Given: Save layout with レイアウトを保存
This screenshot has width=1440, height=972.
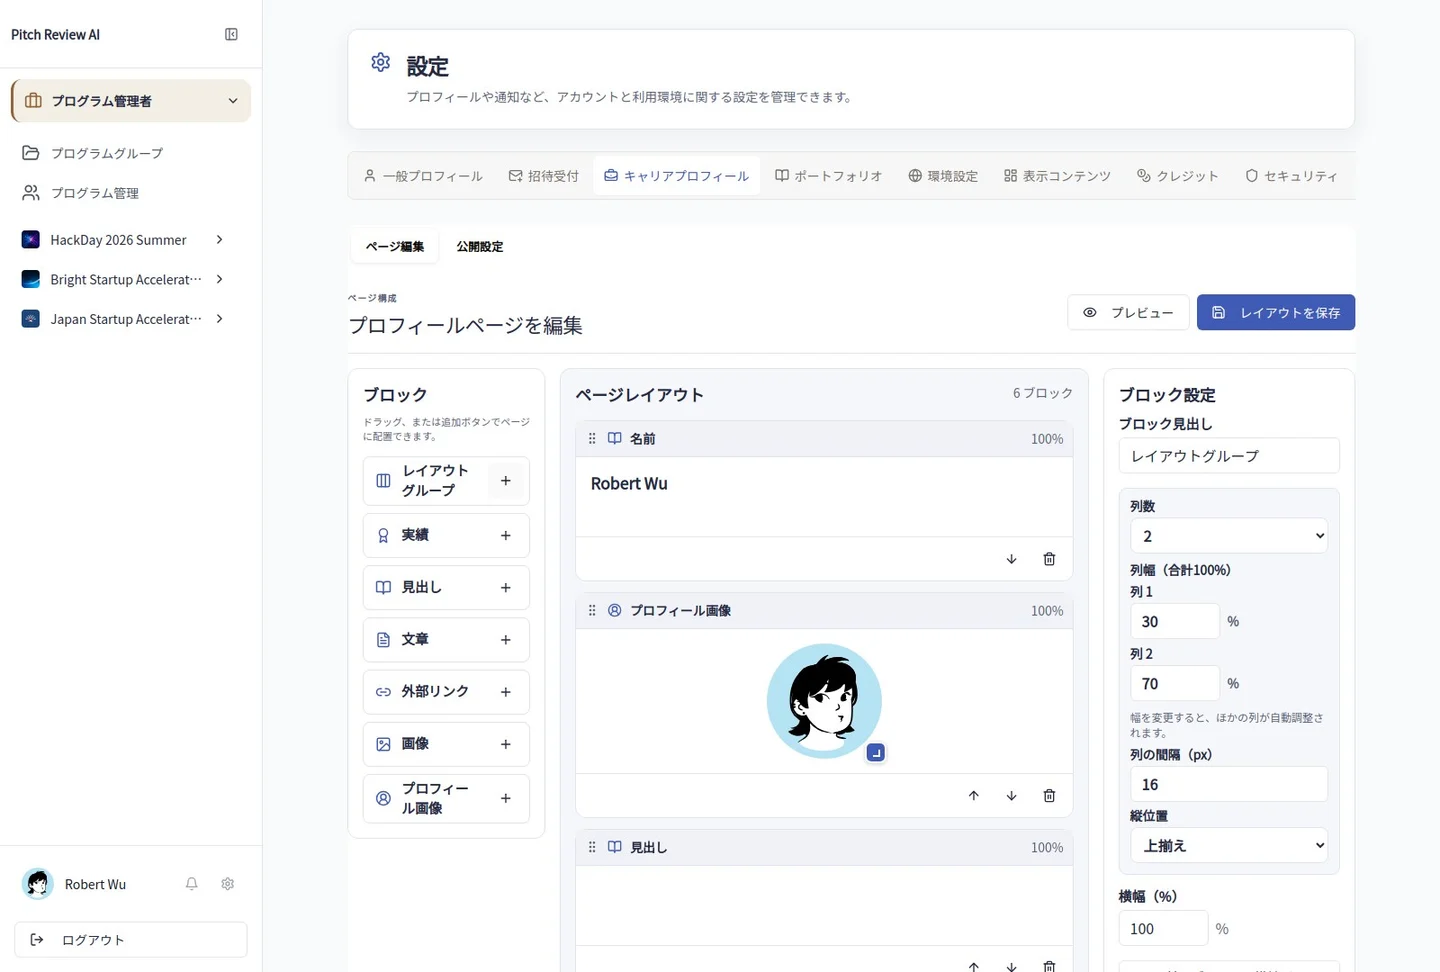Looking at the screenshot, I should point(1276,313).
